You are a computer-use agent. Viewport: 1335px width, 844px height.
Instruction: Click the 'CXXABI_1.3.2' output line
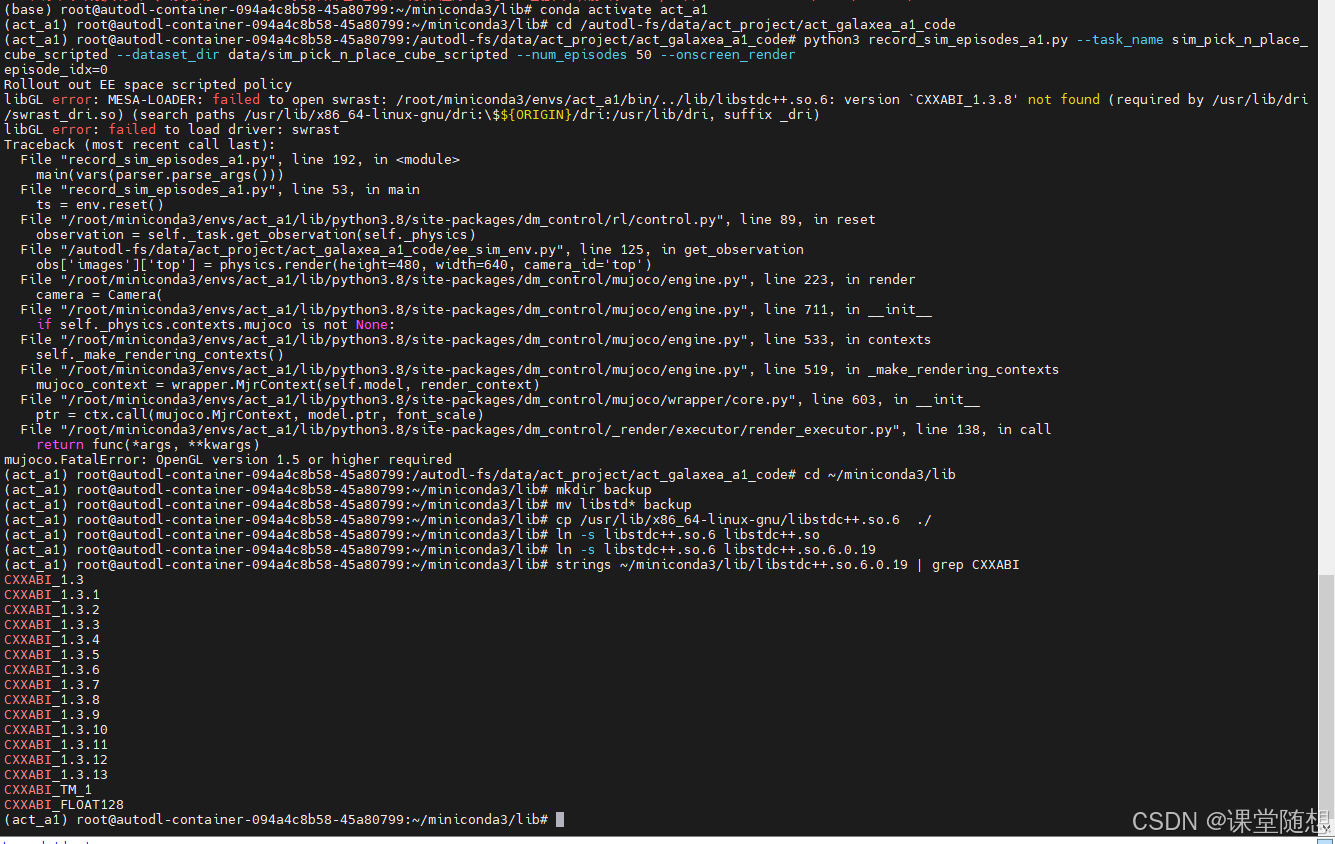coord(52,610)
